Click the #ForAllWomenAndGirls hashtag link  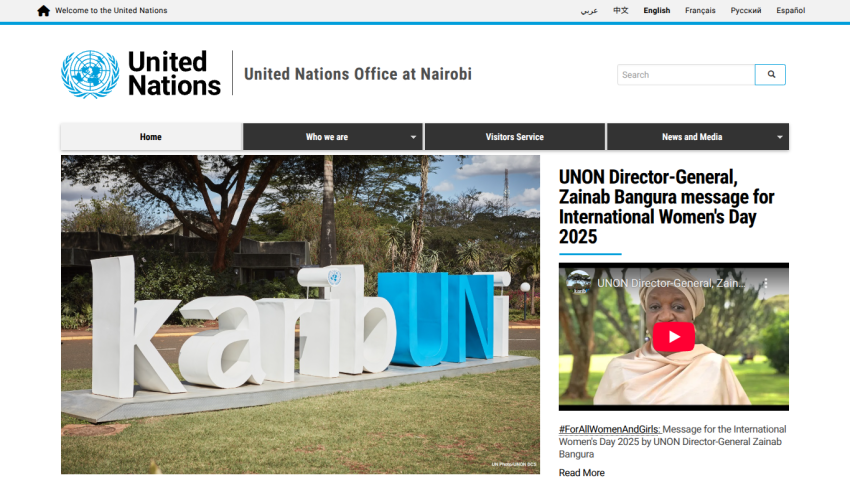pos(609,429)
